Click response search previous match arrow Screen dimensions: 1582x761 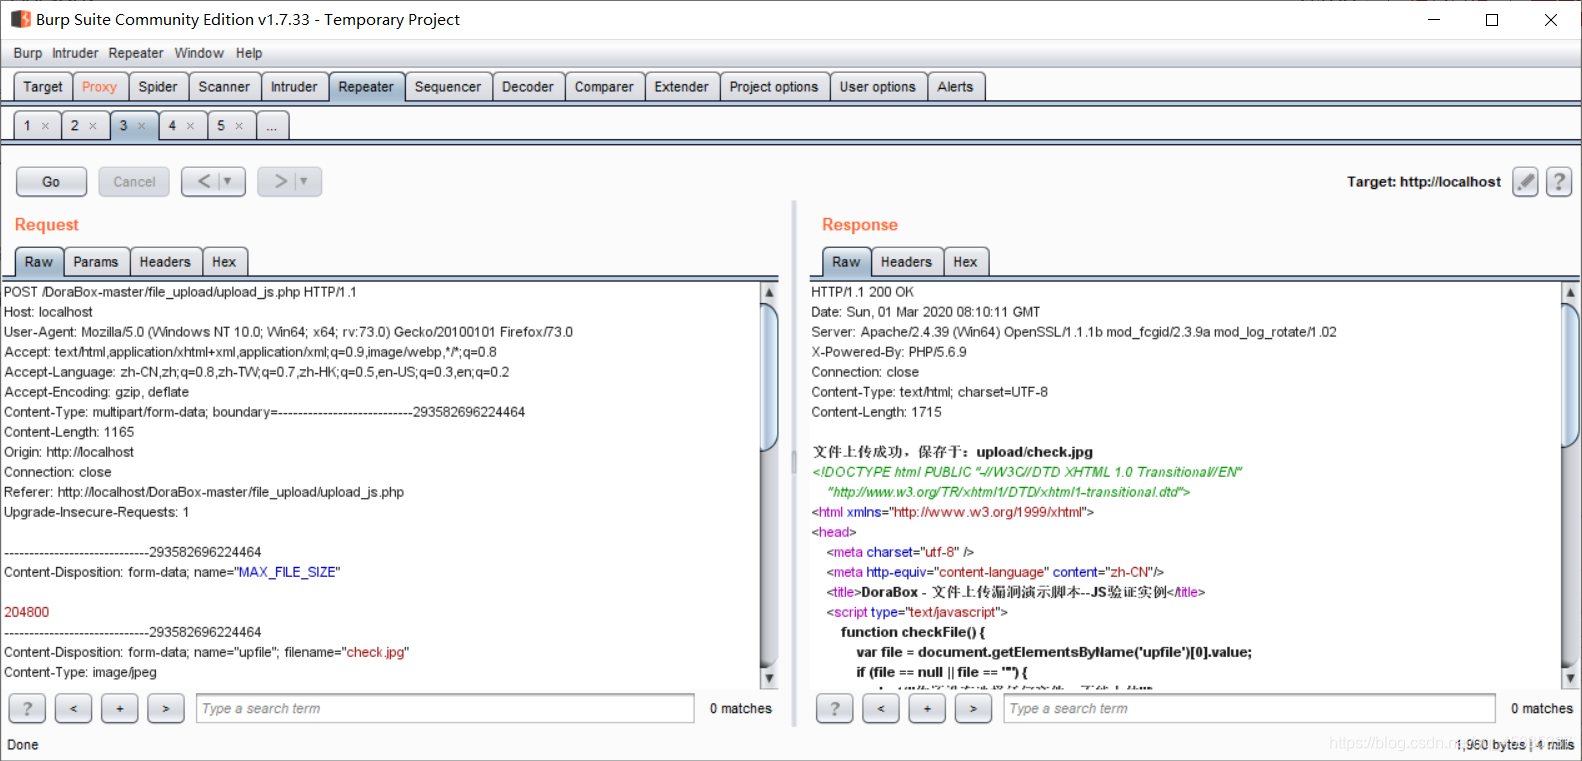pyautogui.click(x=881, y=708)
